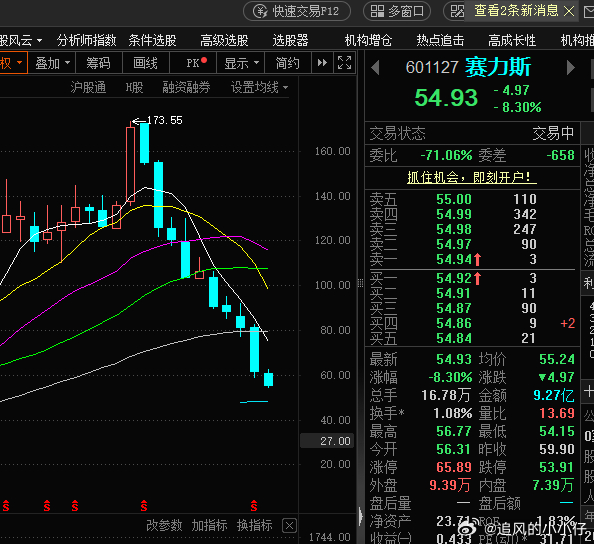
Task: Open 分析师指数 menu item
Action: (x=86, y=40)
